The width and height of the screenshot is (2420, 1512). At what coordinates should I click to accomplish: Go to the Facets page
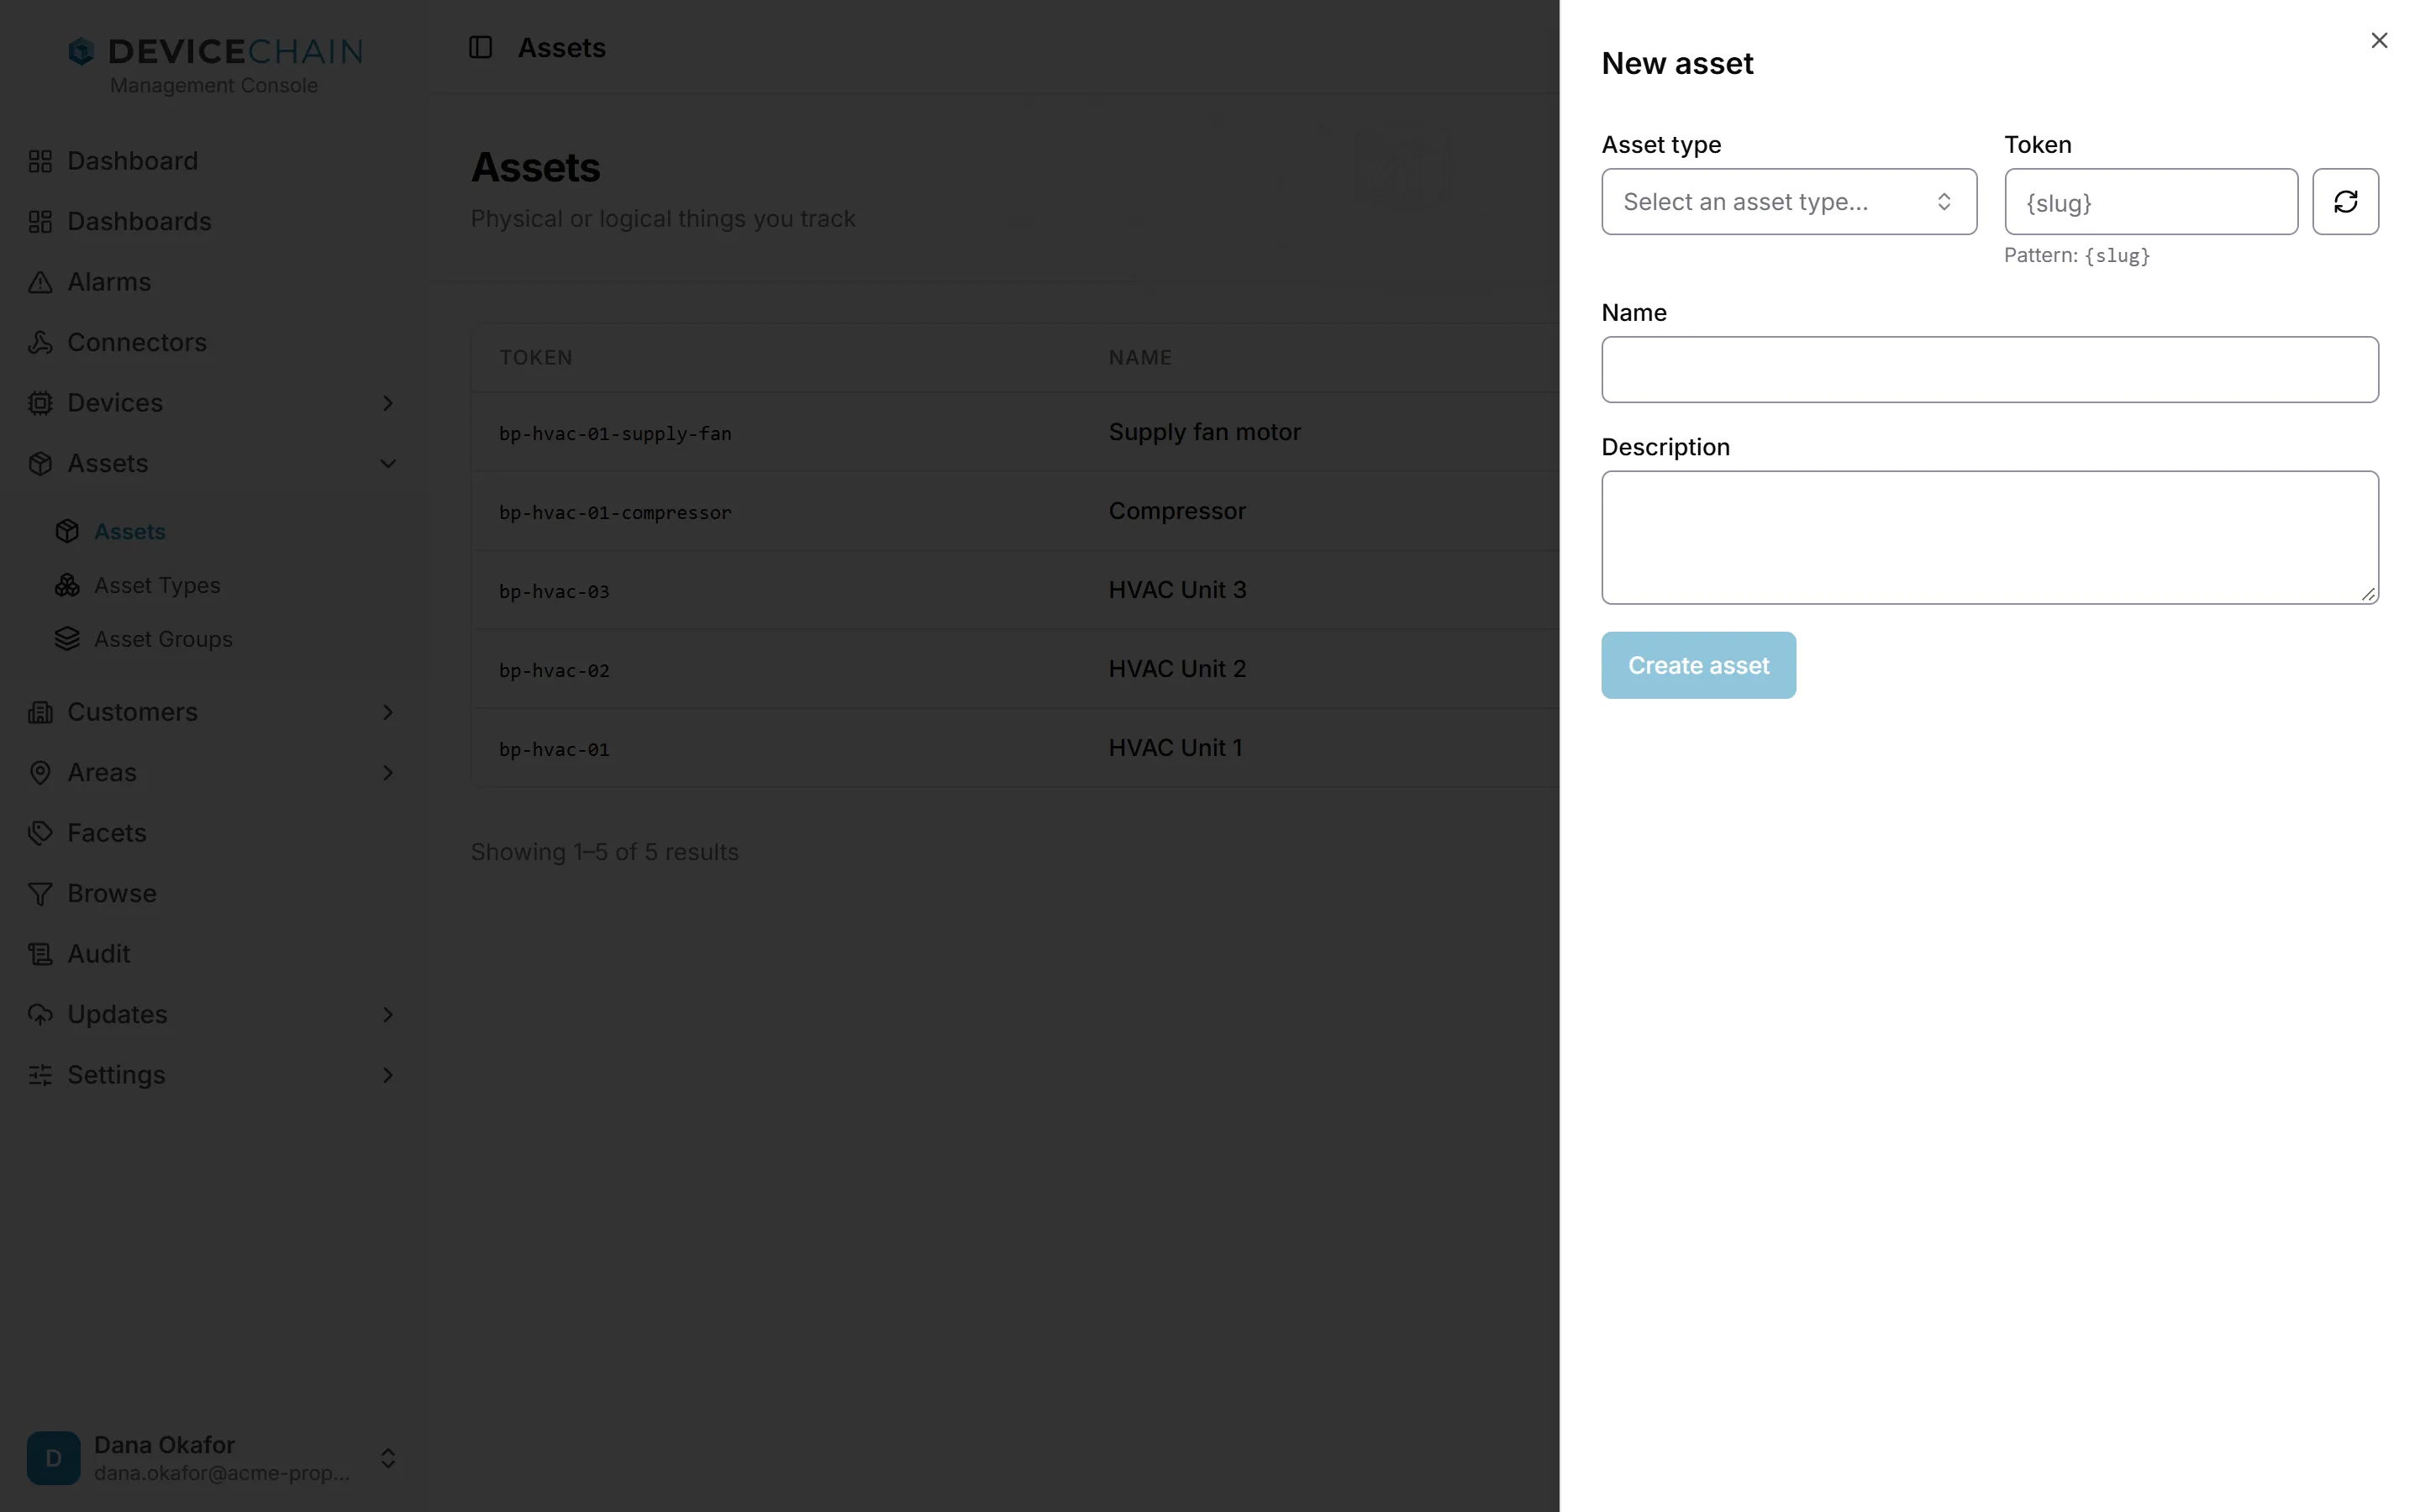pyautogui.click(x=107, y=833)
